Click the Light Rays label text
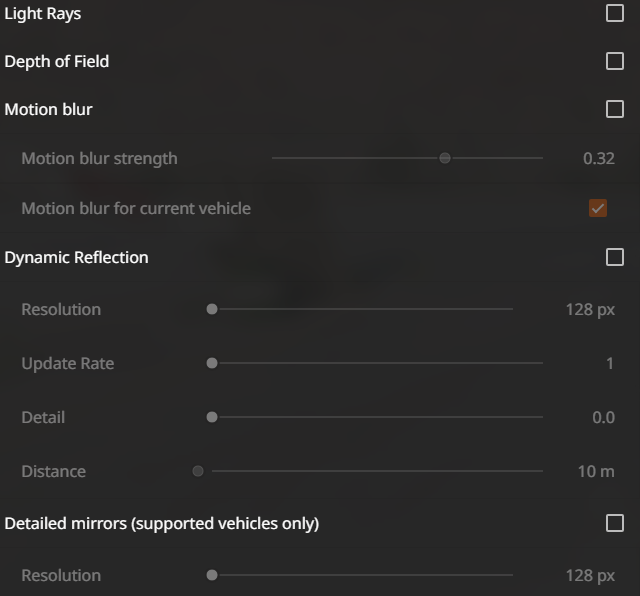The width and height of the screenshot is (640, 596). coord(42,13)
